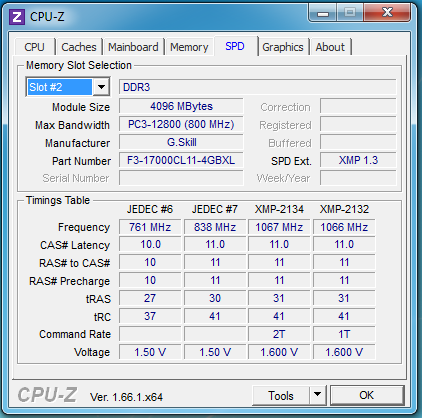Click the empty Serial Number field
Image resolution: width=422 pixels, height=418 pixels.
pos(181,178)
